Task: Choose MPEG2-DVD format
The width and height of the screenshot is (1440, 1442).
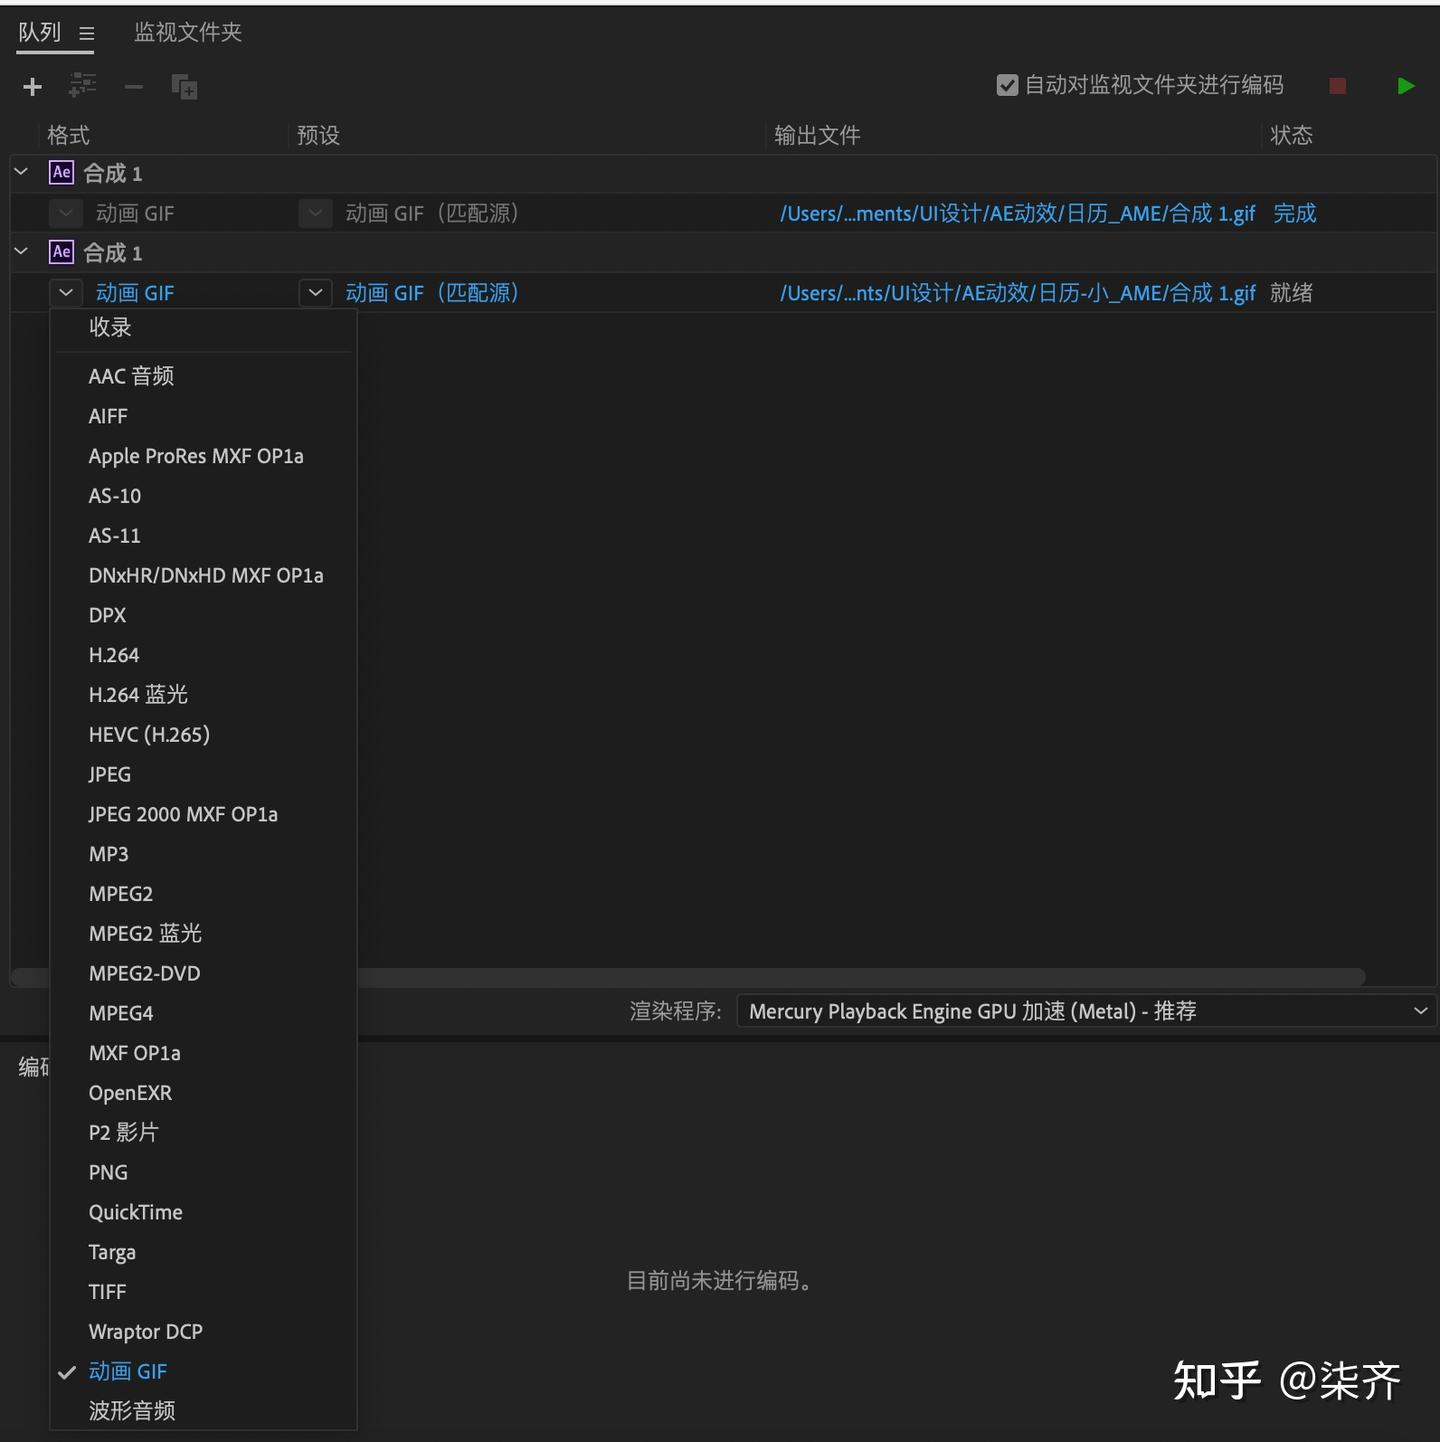Action: pyautogui.click(x=204, y=974)
